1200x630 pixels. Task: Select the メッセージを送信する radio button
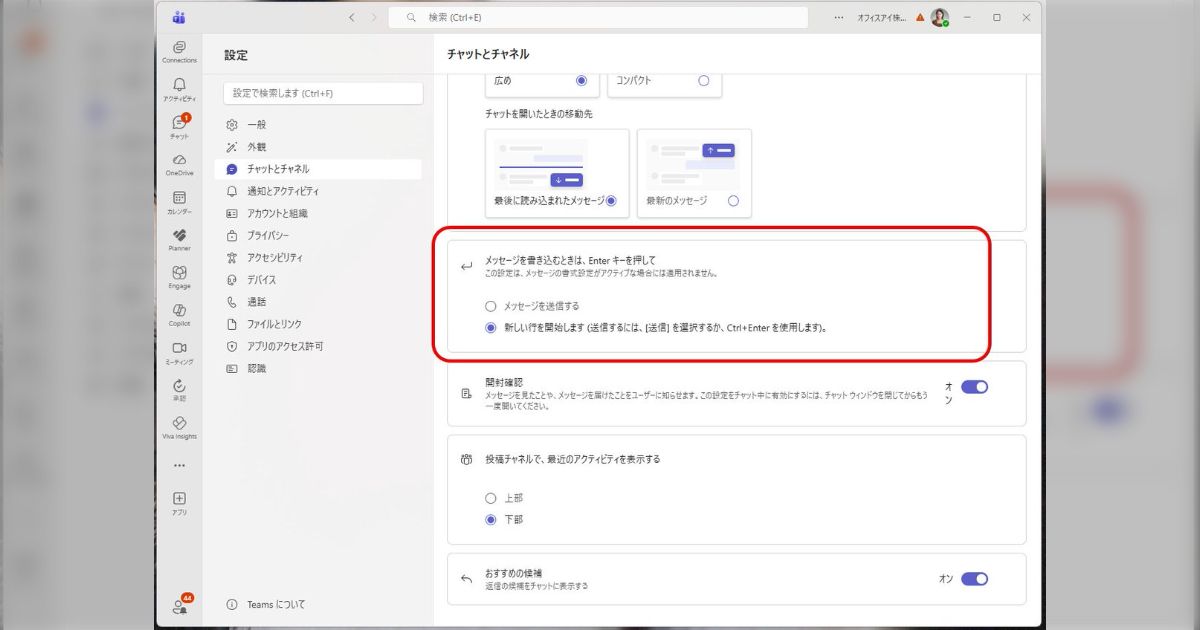[491, 307]
